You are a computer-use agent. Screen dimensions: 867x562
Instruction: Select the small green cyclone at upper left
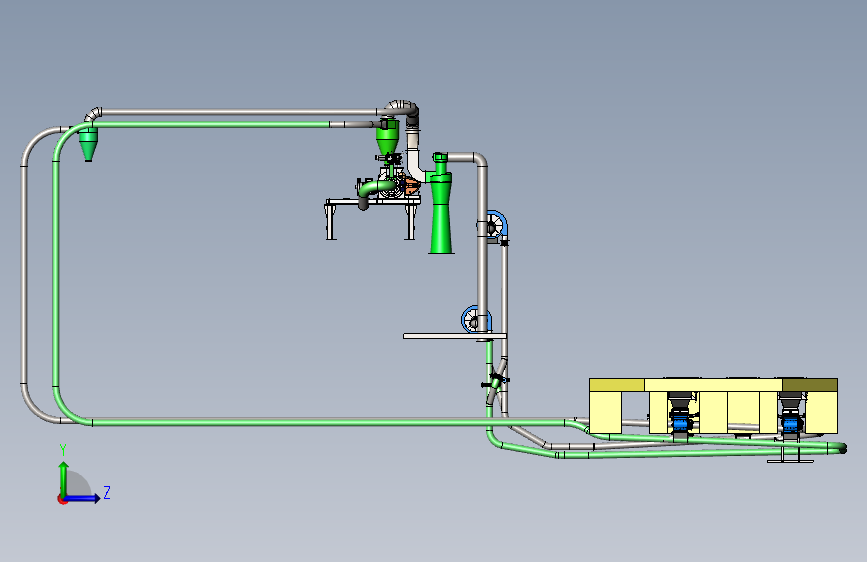(87, 144)
